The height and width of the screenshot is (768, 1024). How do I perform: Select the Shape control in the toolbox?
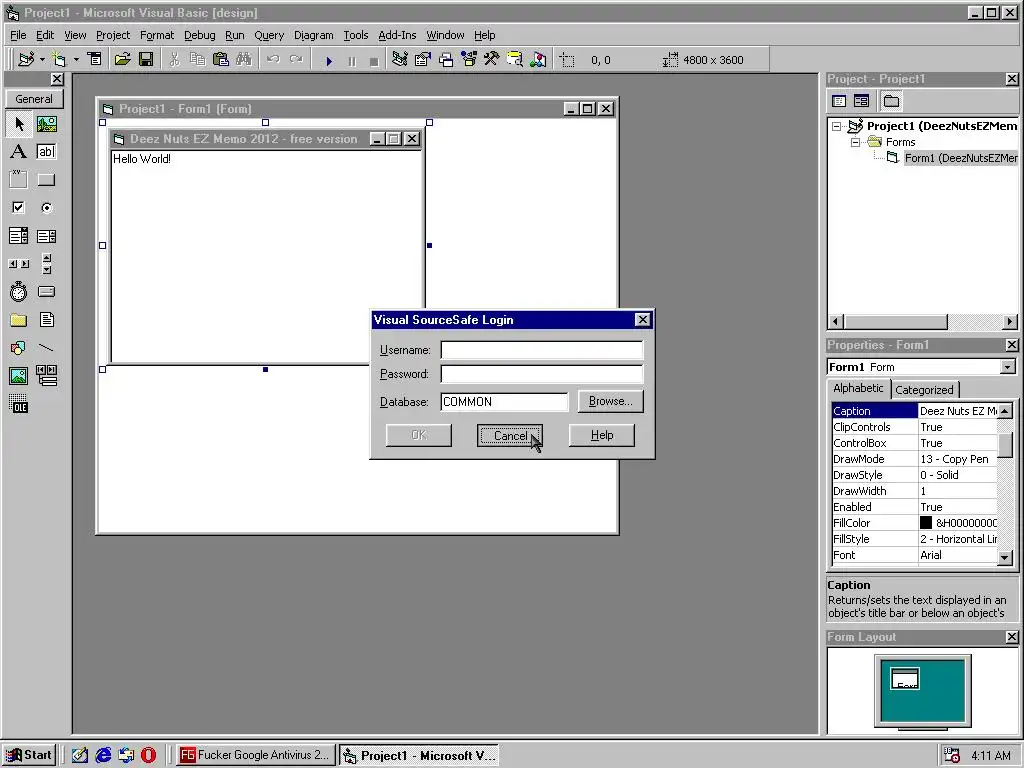pos(18,347)
